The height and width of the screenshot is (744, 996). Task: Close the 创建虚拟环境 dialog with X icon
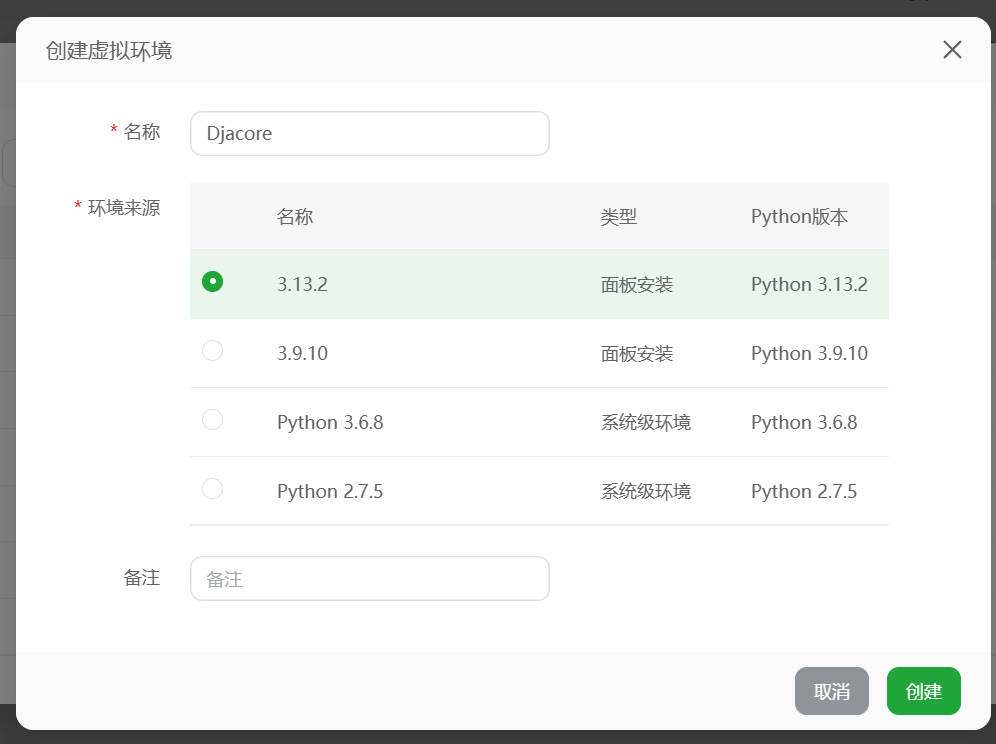click(x=952, y=50)
